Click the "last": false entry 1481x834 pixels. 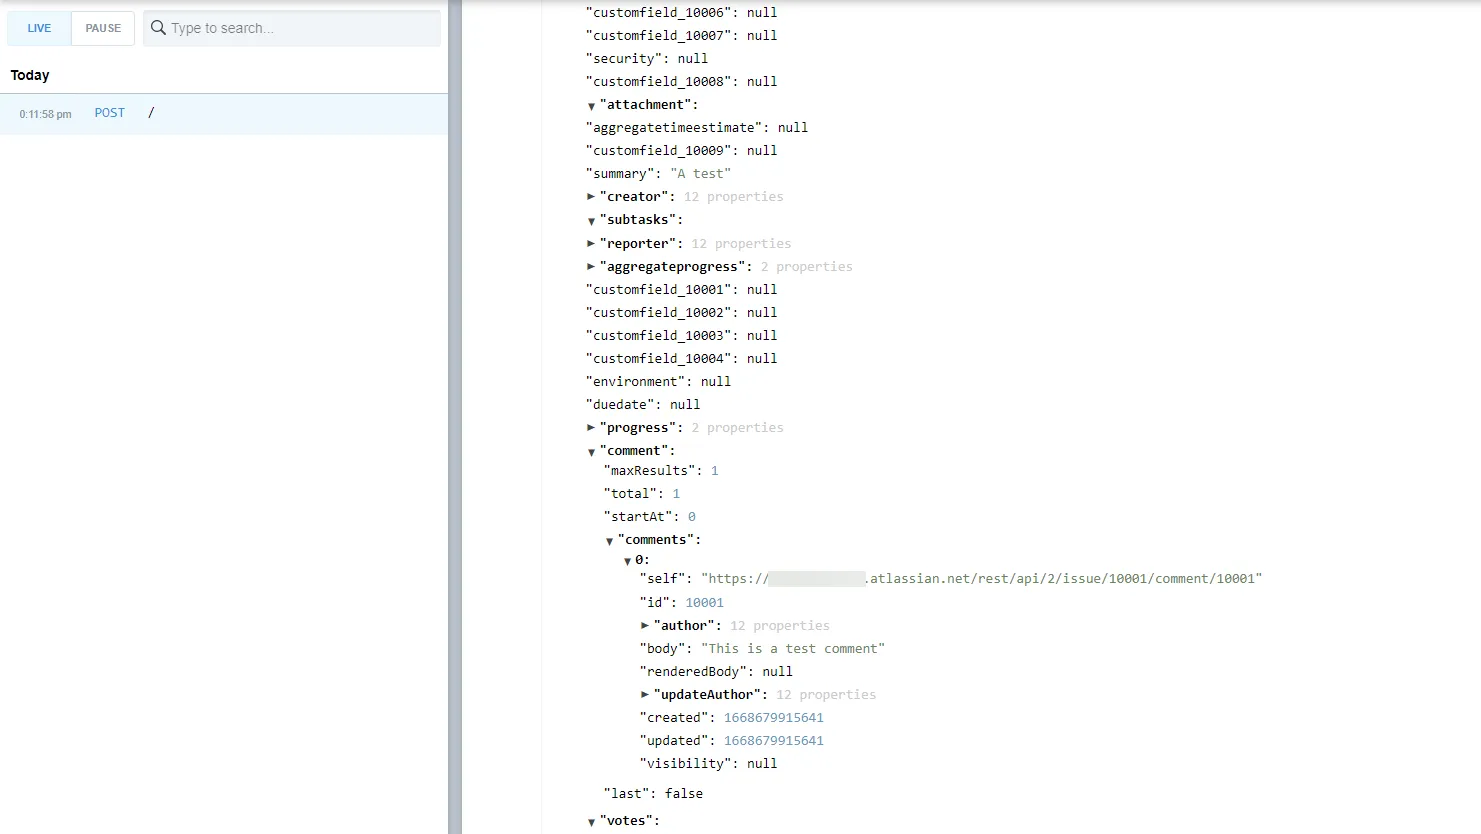653,793
